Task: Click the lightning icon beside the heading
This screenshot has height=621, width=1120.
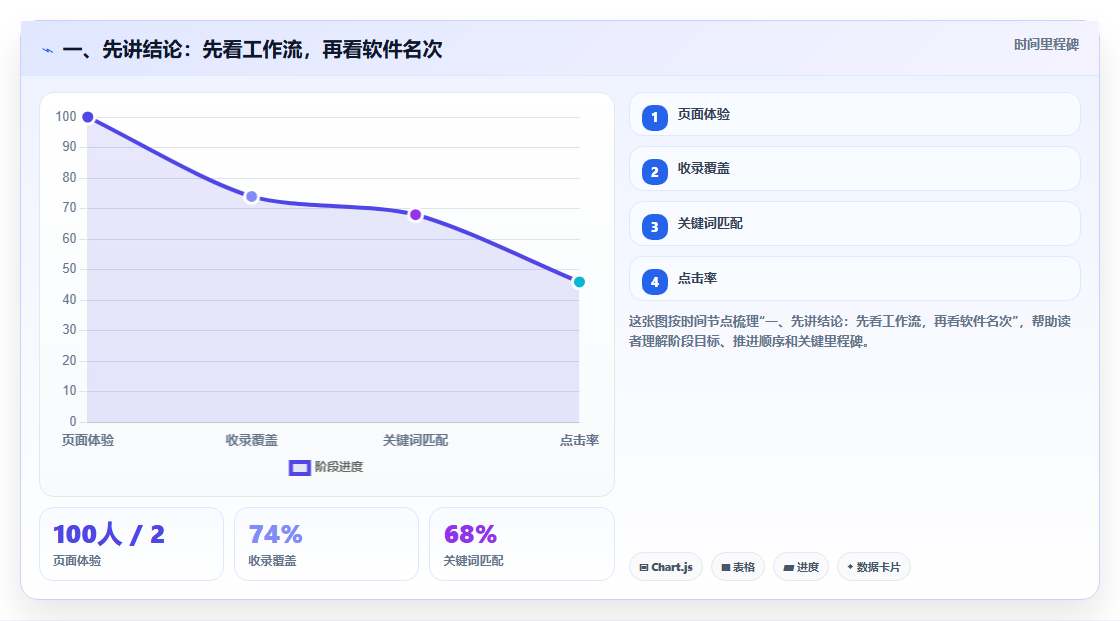Action: pos(48,50)
